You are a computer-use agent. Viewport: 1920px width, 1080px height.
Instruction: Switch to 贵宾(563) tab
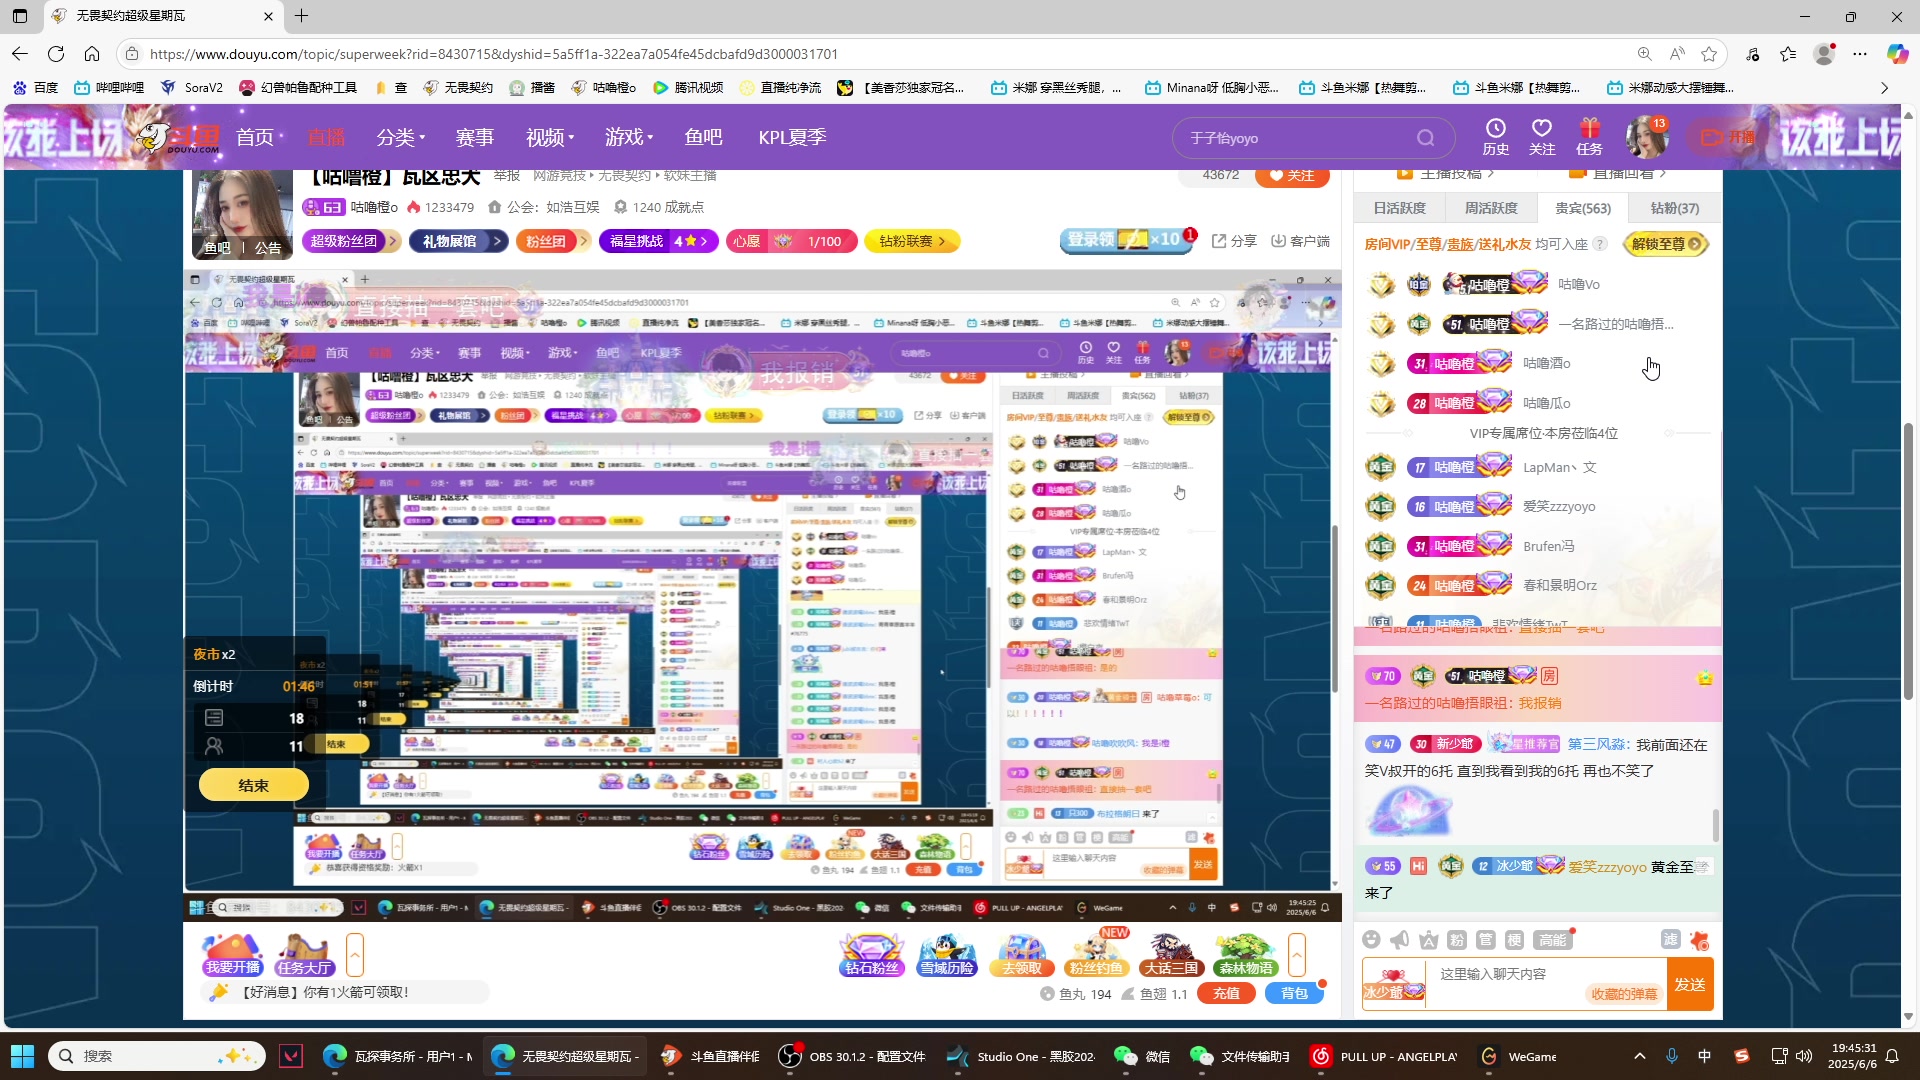click(x=1583, y=208)
